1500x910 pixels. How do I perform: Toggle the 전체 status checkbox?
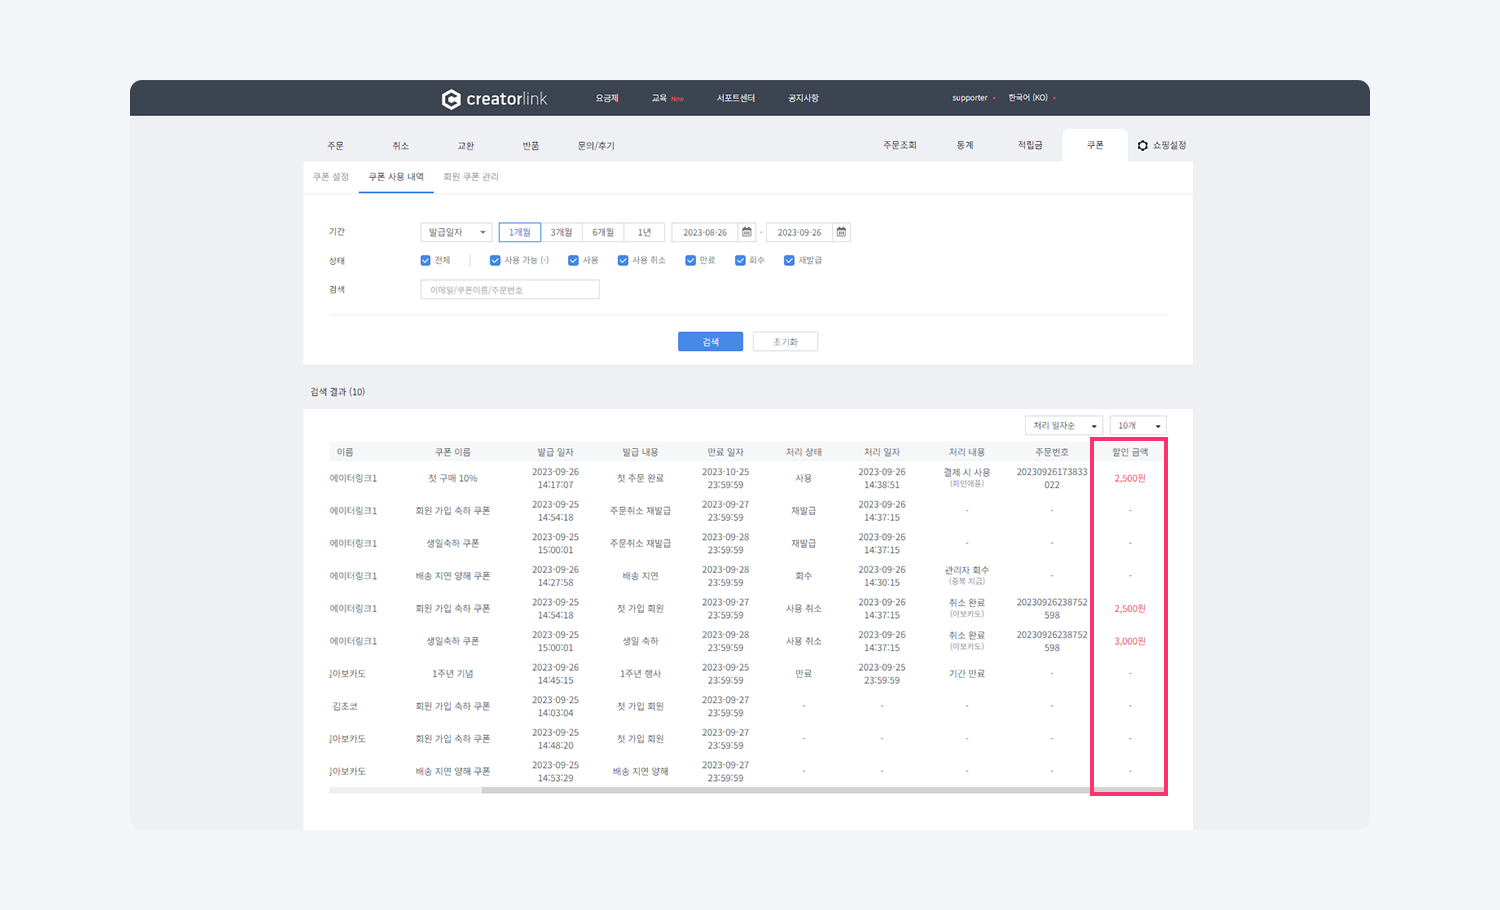(426, 260)
